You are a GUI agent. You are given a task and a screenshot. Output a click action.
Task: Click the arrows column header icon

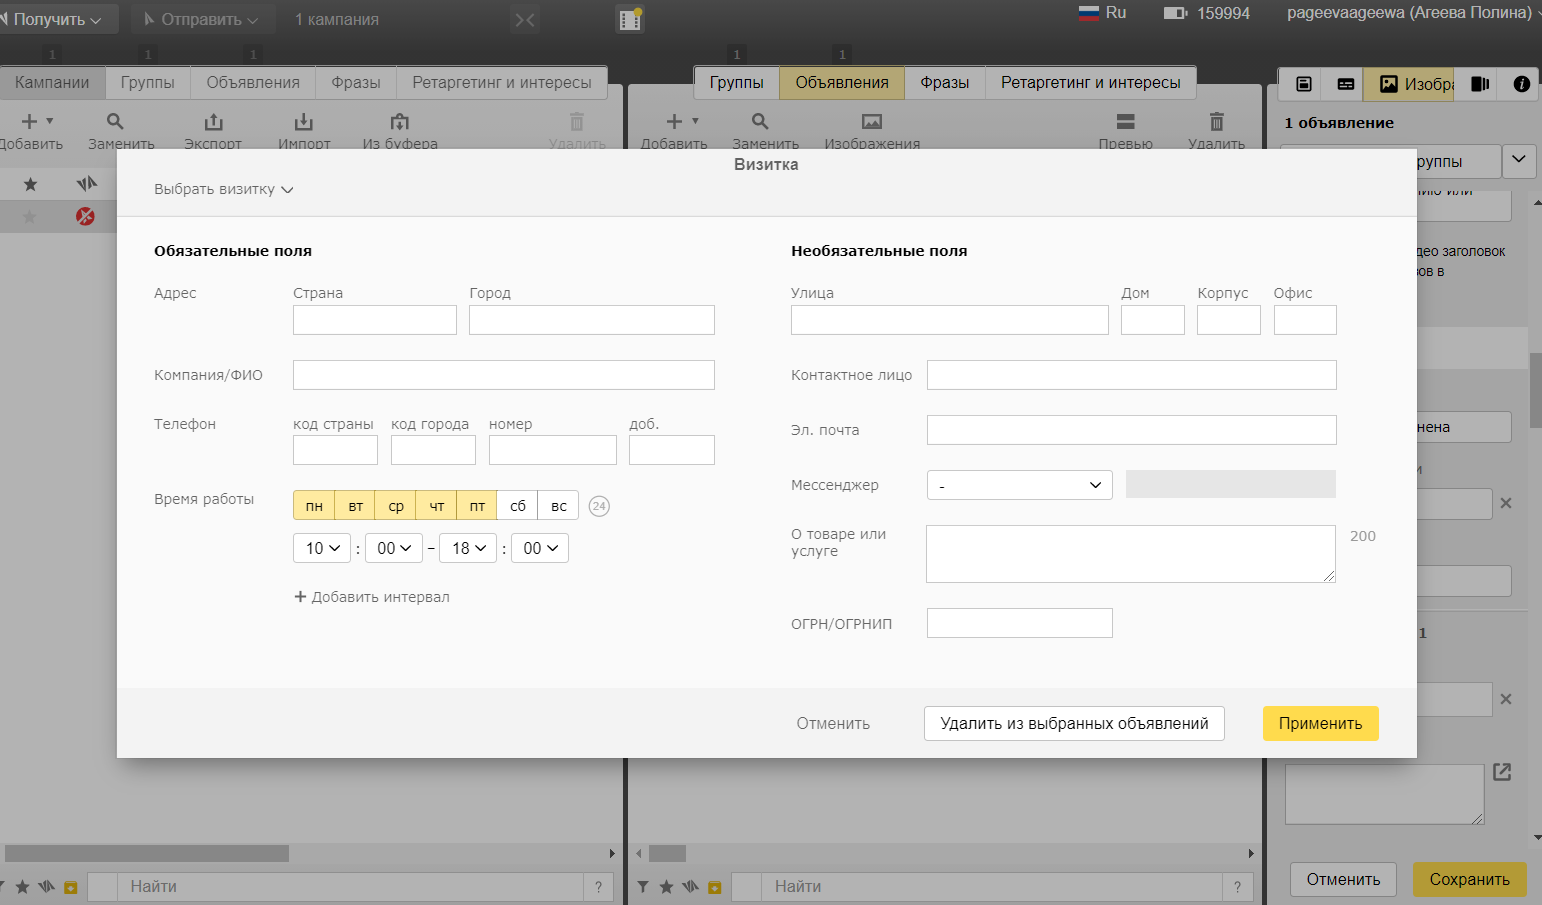click(x=87, y=184)
